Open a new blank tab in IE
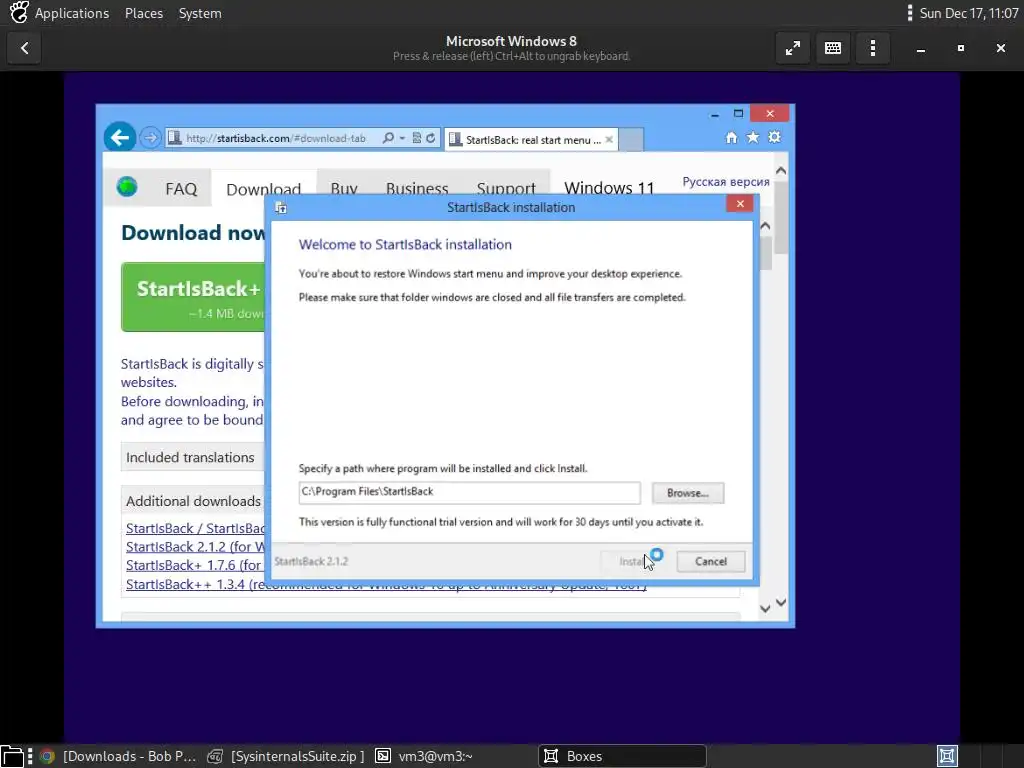Image resolution: width=1024 pixels, height=768 pixels. click(631, 139)
